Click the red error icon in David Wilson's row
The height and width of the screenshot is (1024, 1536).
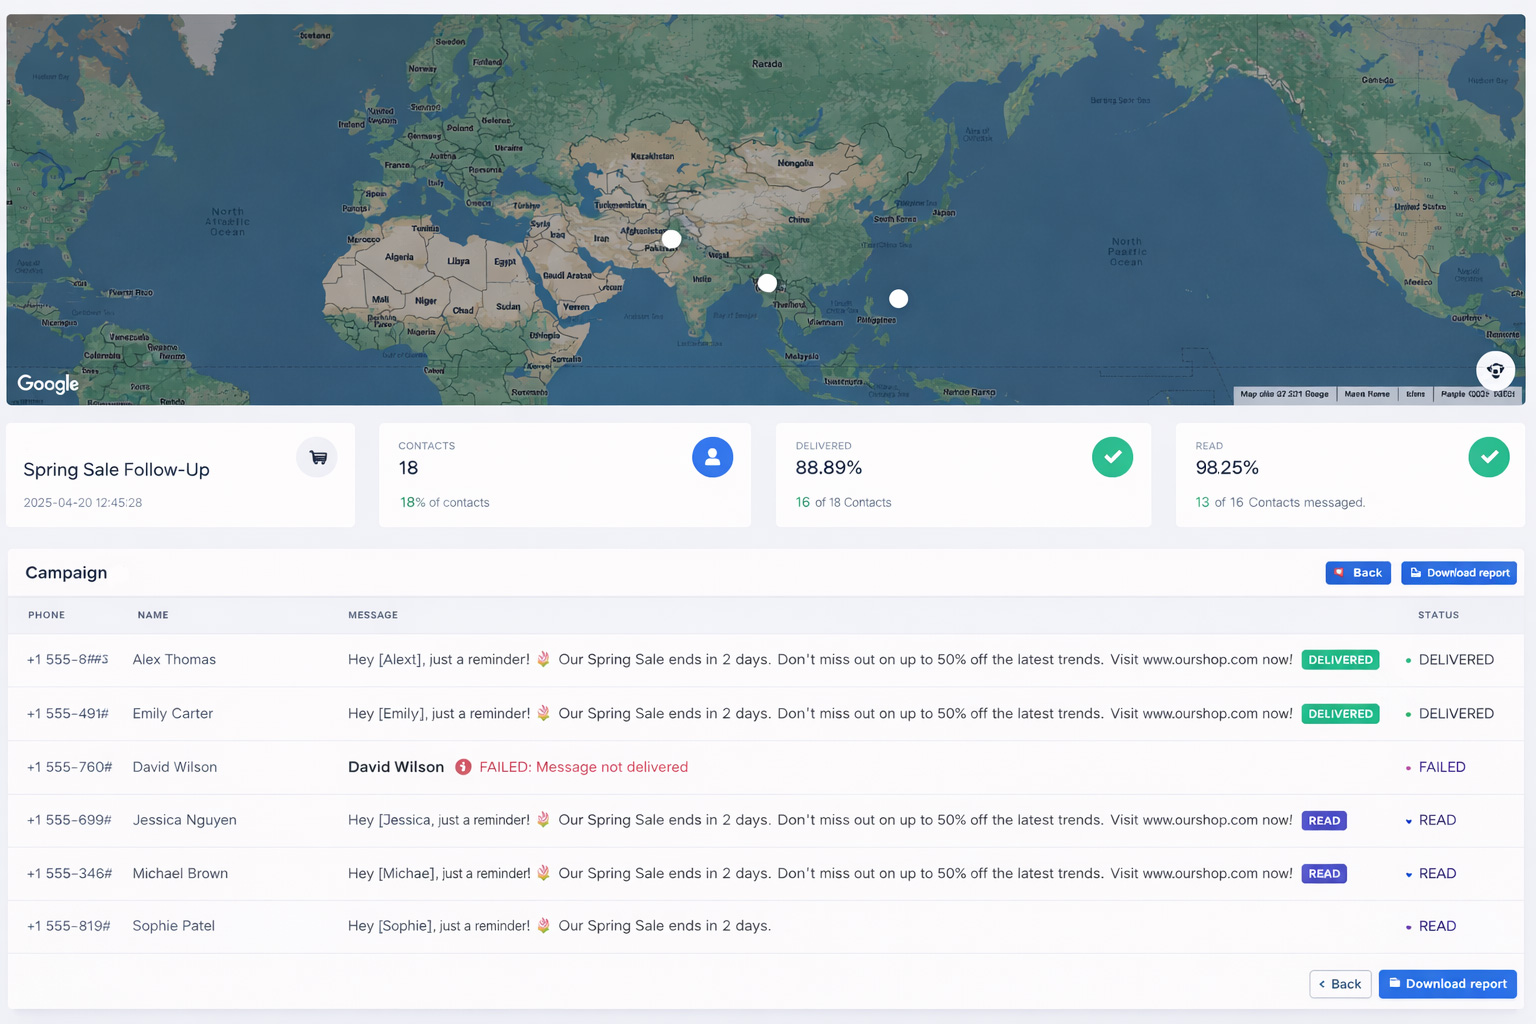tap(463, 767)
